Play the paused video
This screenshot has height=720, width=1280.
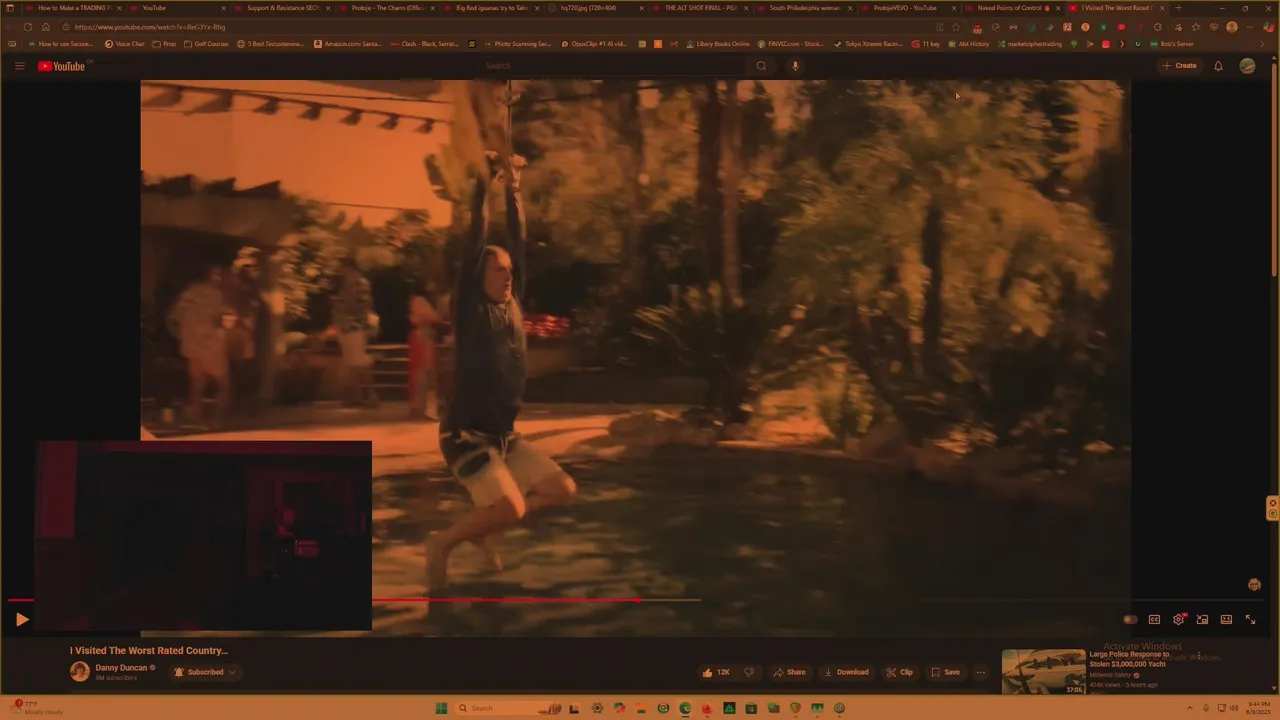coord(22,620)
